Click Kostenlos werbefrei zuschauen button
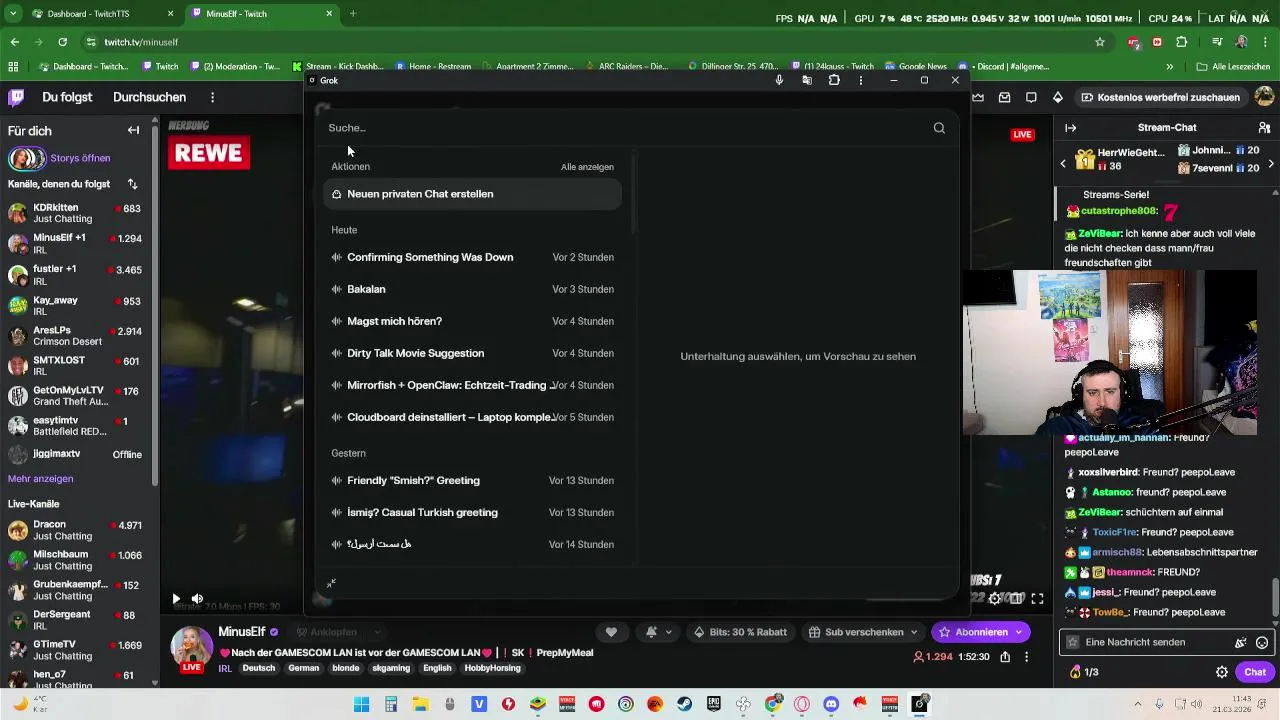 coord(1160,97)
